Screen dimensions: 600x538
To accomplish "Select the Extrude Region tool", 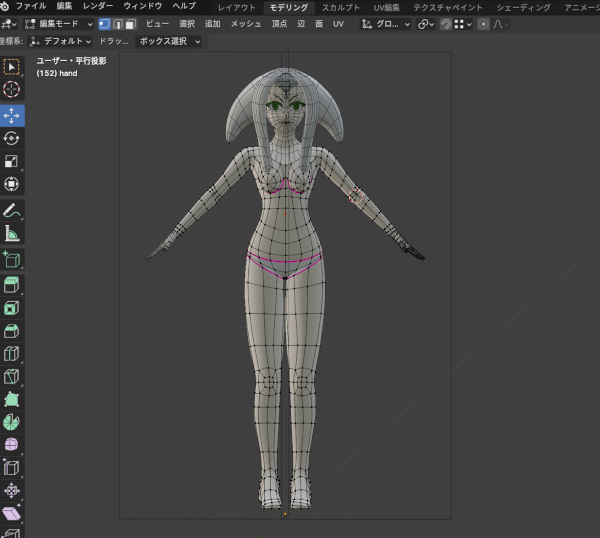I will click(x=11, y=285).
